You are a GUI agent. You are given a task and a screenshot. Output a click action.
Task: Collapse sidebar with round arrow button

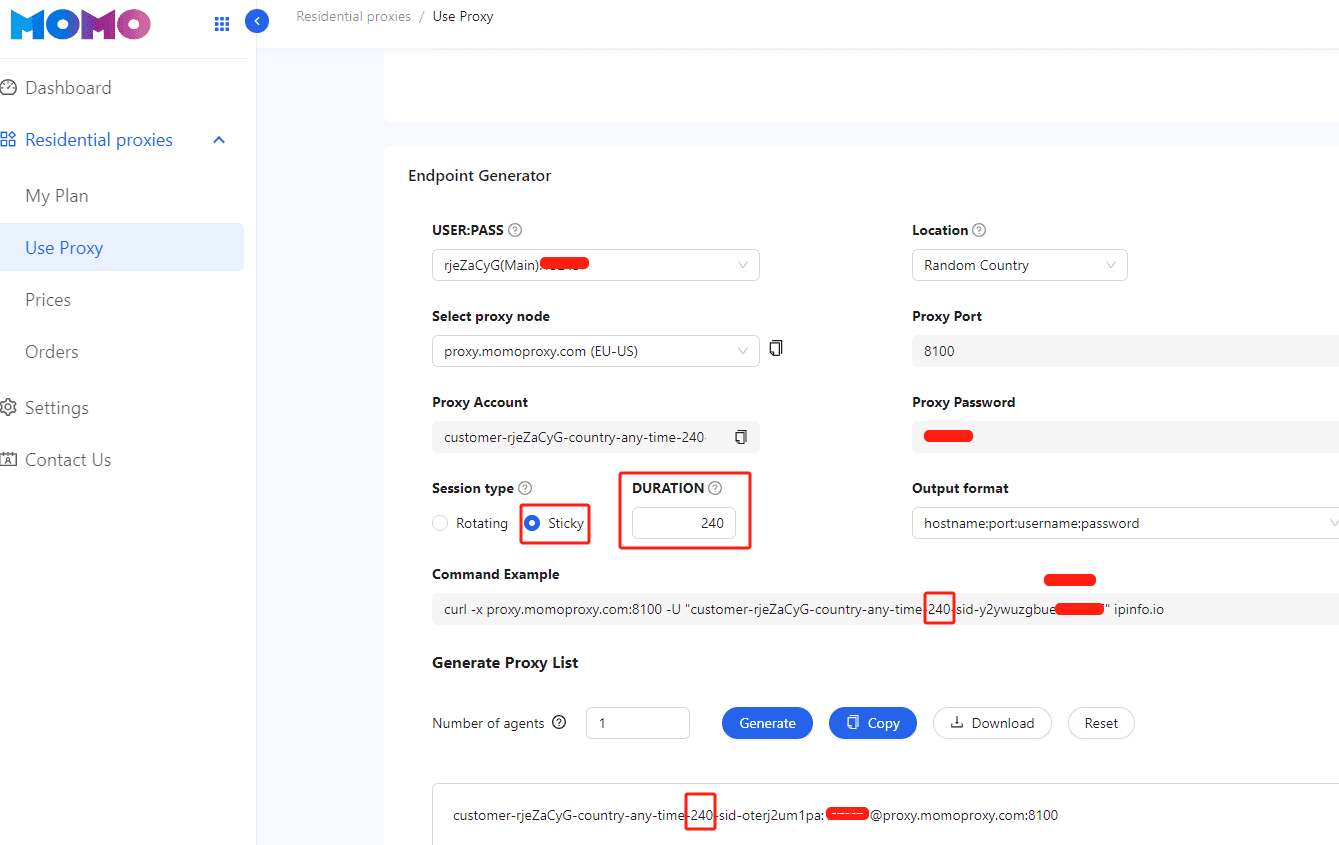pos(257,21)
